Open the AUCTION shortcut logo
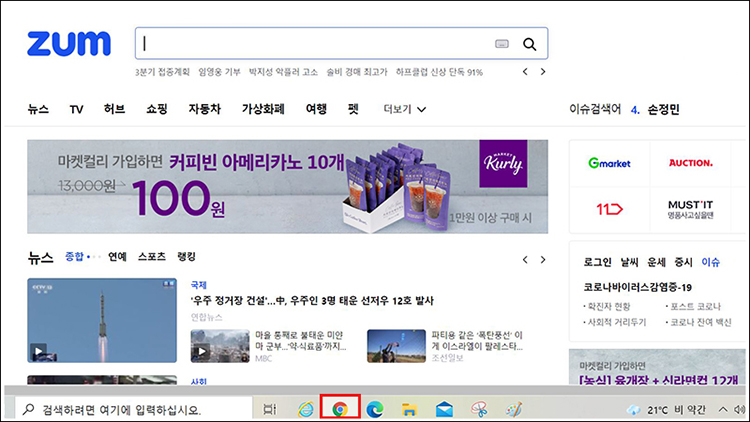Viewport: 750px width, 422px height. 691,163
